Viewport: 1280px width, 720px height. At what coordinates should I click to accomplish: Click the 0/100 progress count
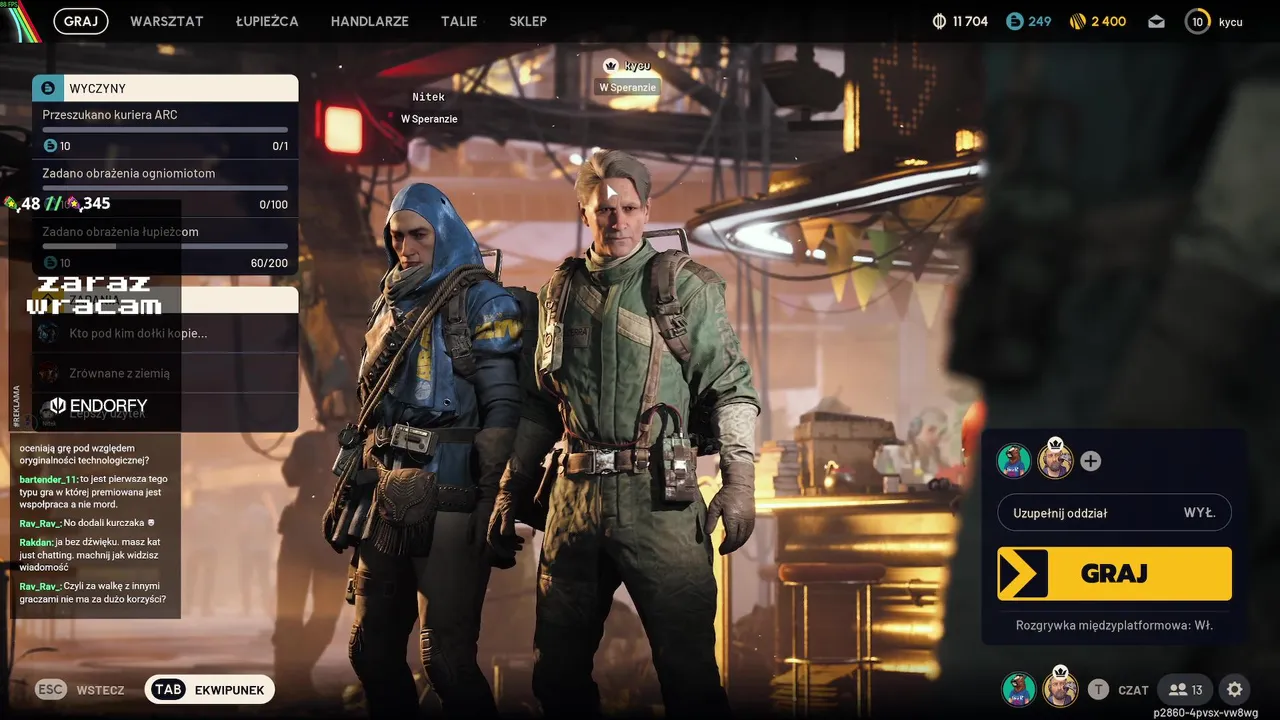(x=273, y=204)
